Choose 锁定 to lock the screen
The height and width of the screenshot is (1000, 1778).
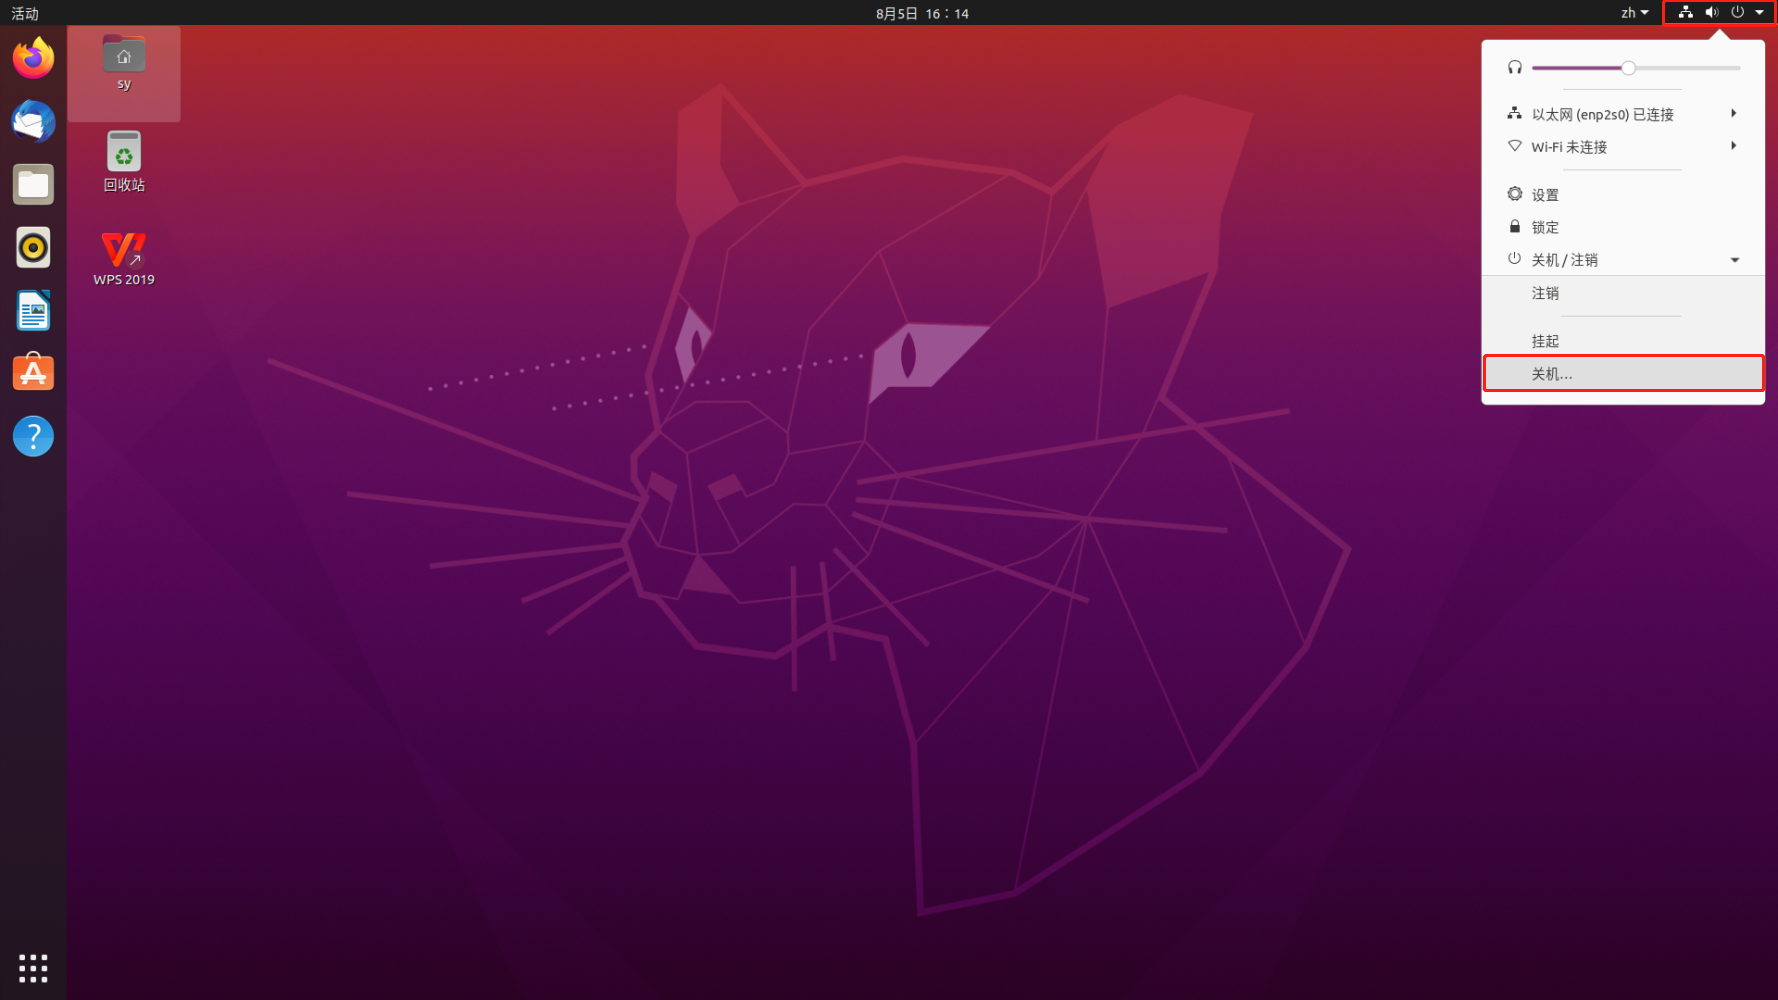(x=1545, y=227)
